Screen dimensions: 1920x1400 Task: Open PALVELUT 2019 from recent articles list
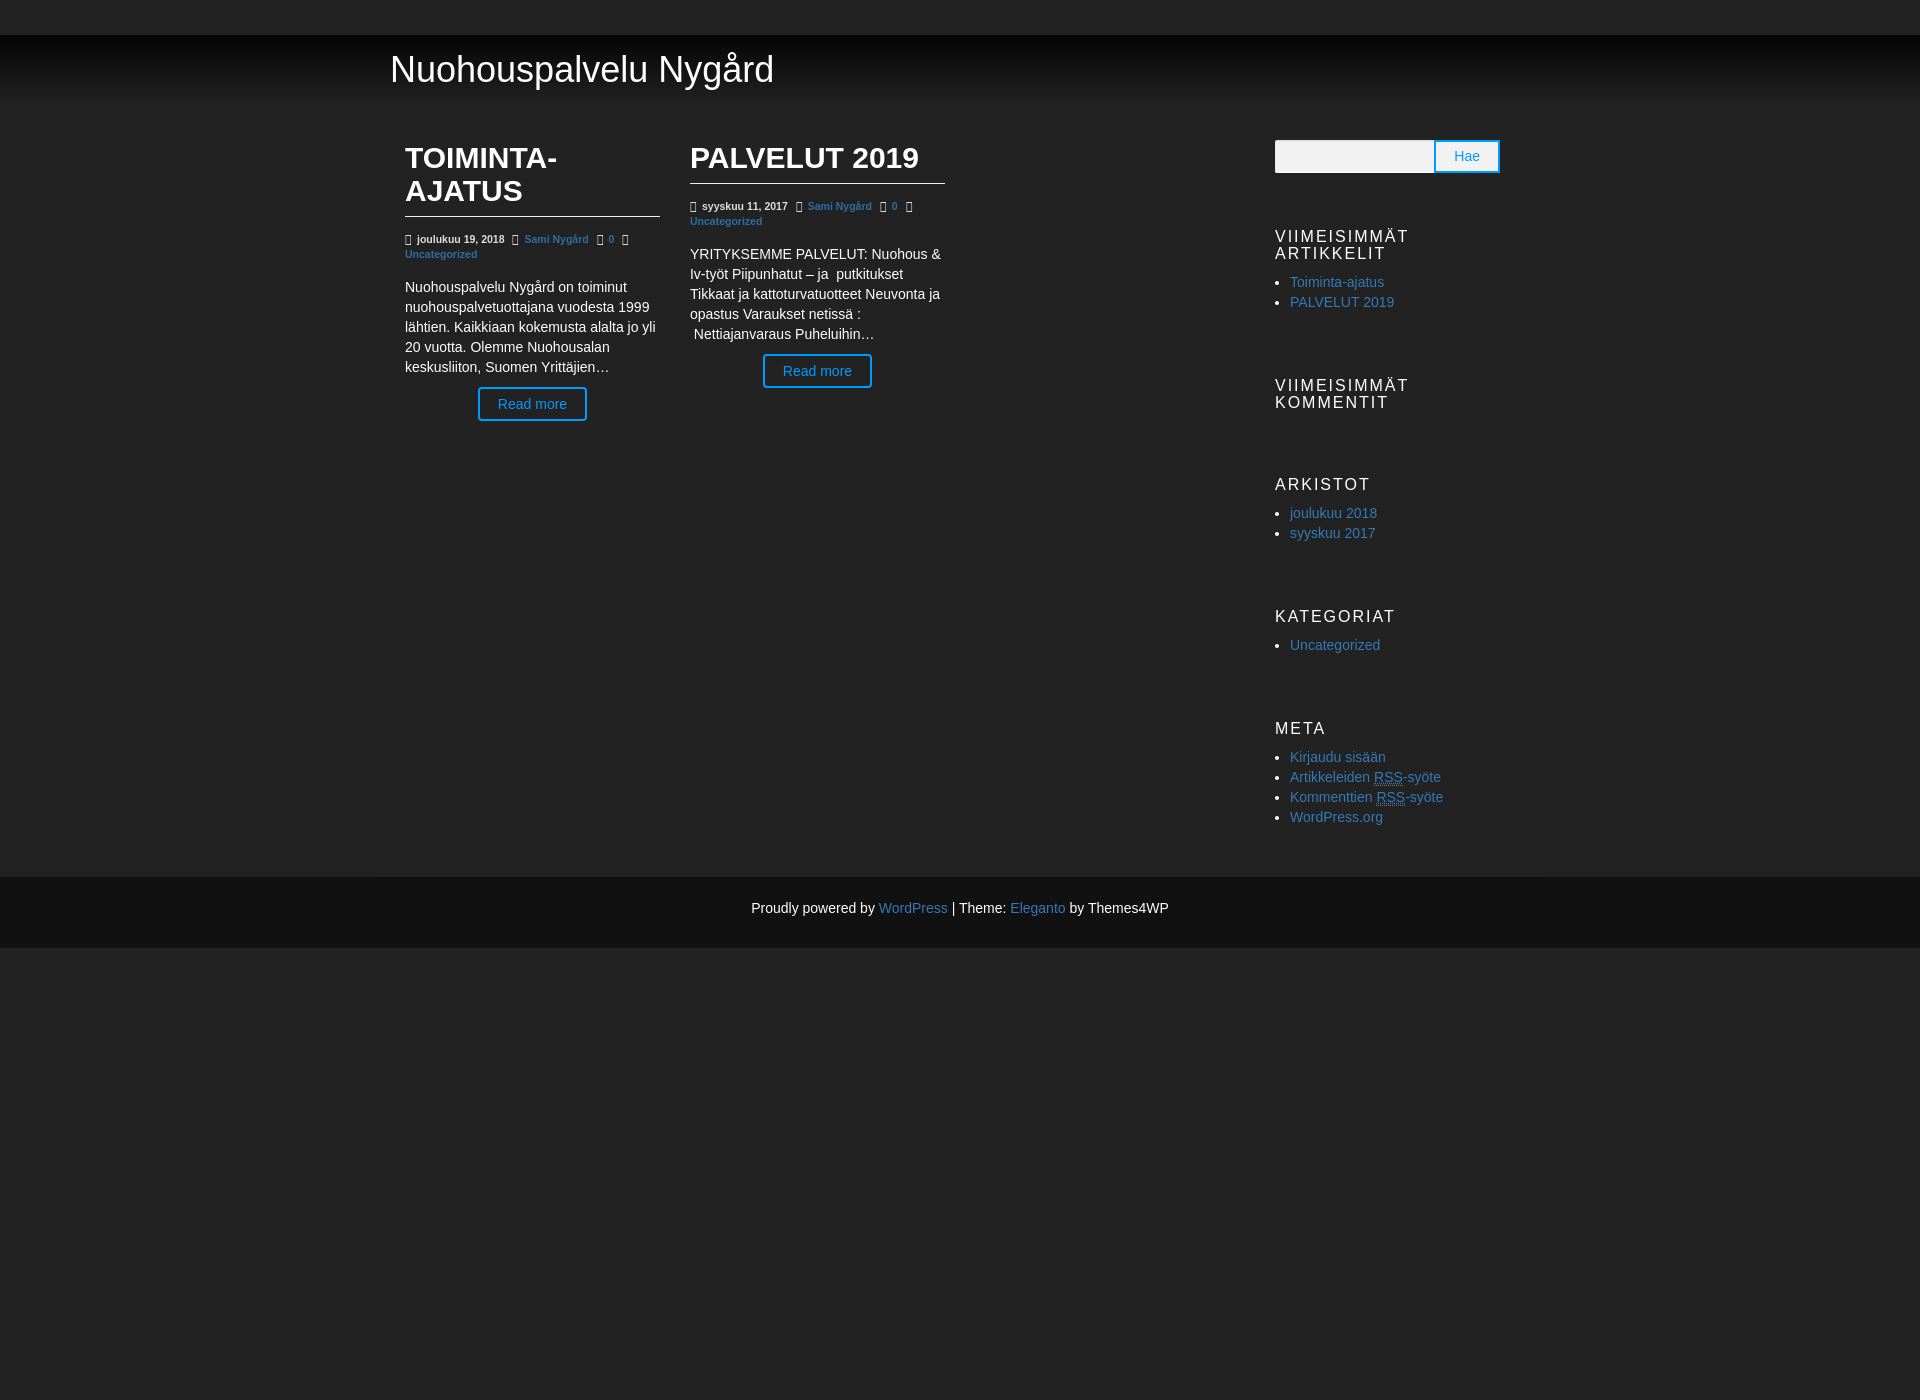(x=1342, y=301)
